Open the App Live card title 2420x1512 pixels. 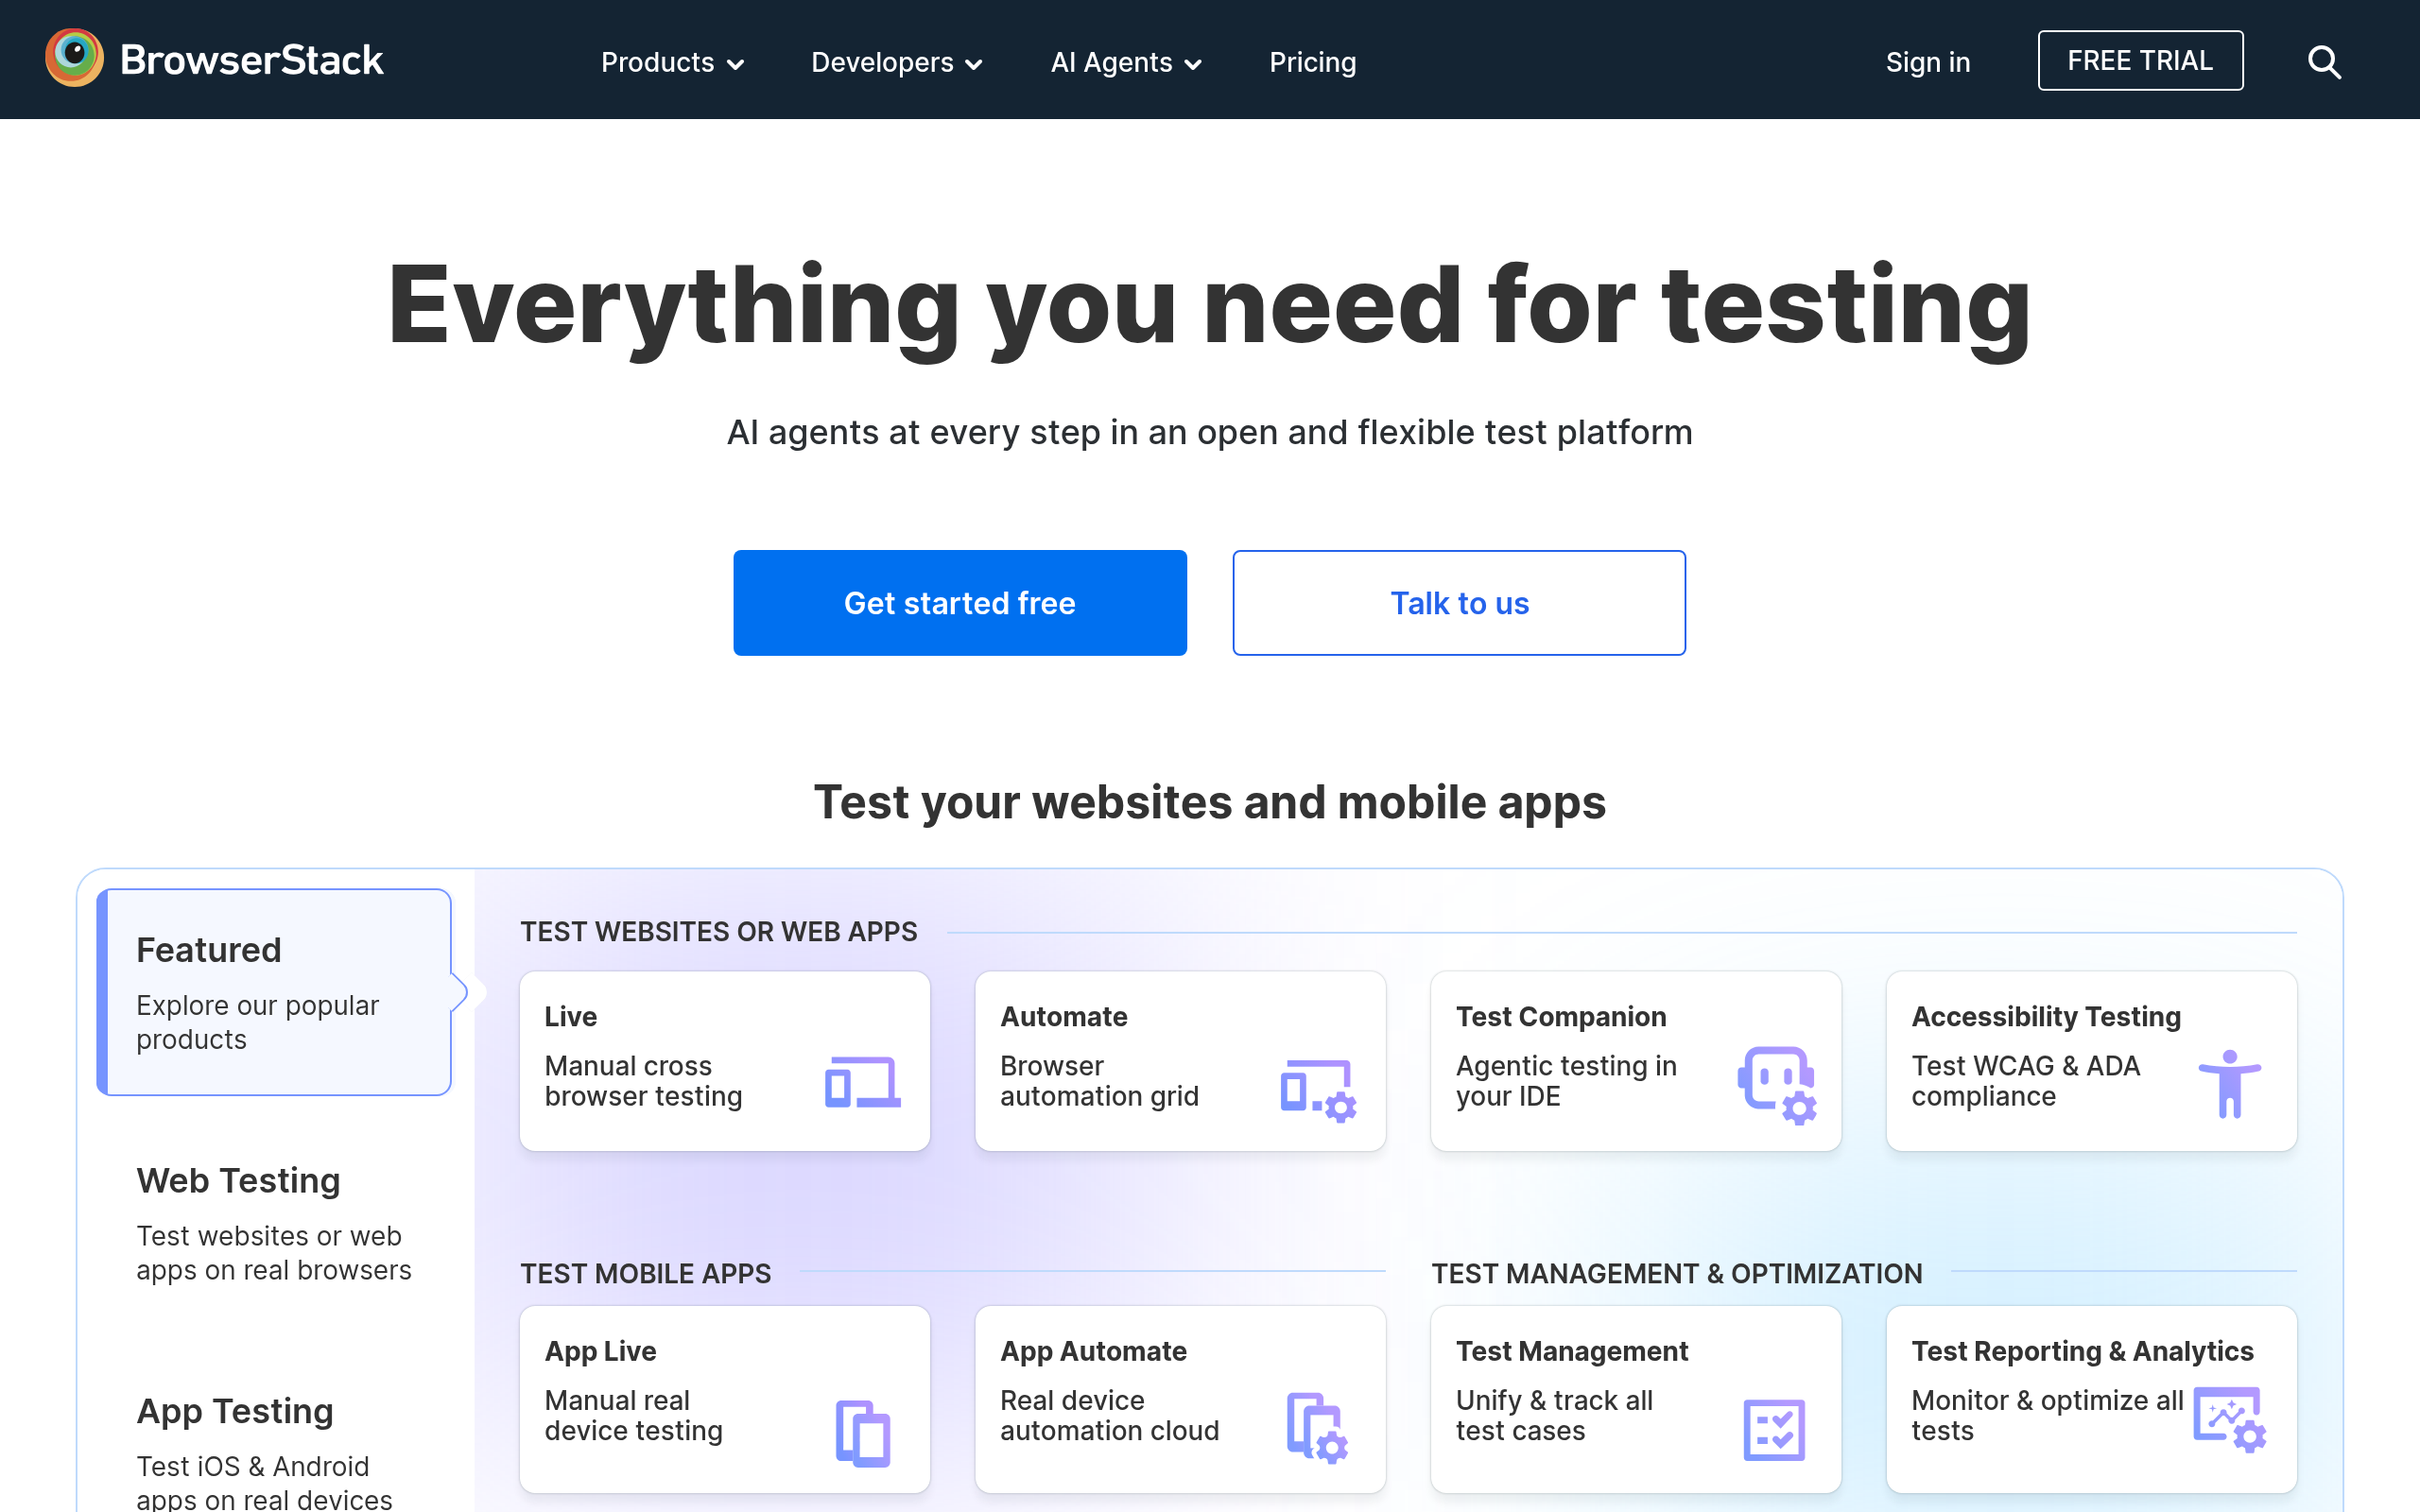[600, 1351]
